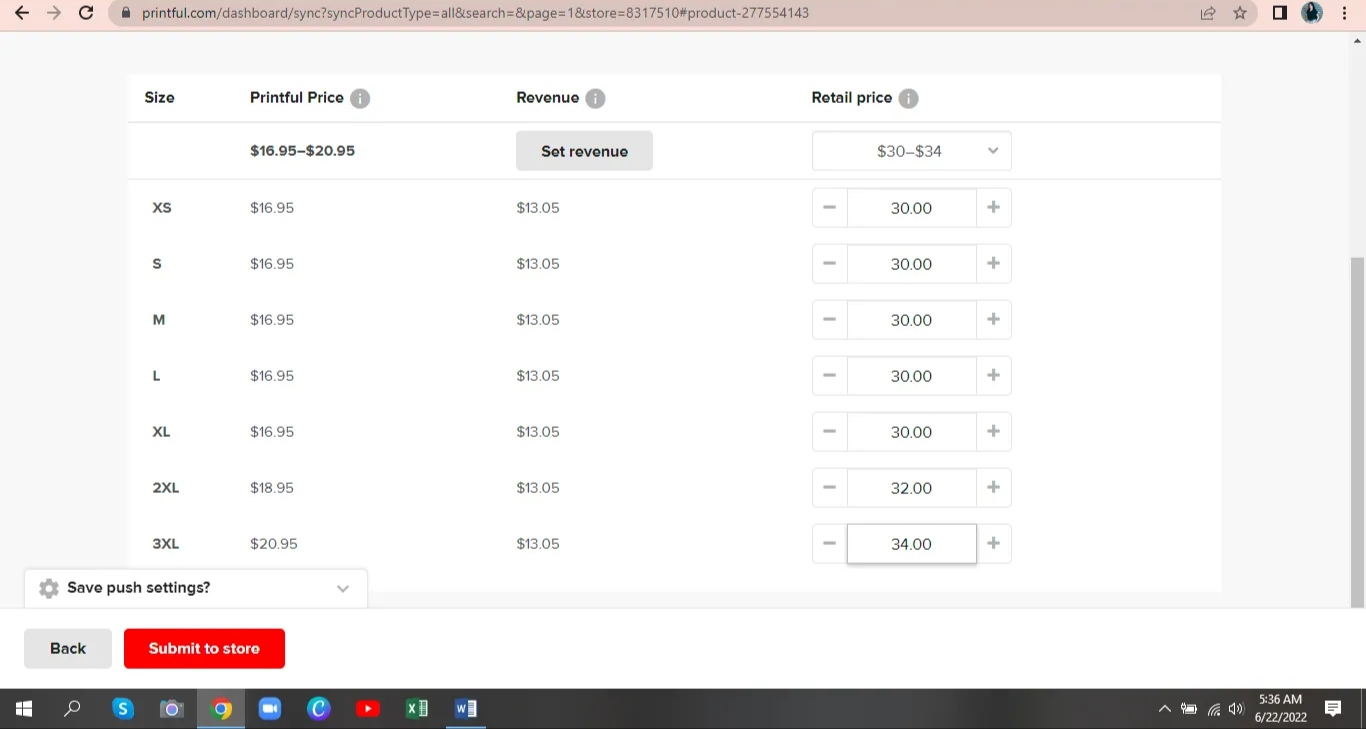The width and height of the screenshot is (1366, 729).
Task: Open the Chrome three-dot menu
Action: coord(1344,13)
